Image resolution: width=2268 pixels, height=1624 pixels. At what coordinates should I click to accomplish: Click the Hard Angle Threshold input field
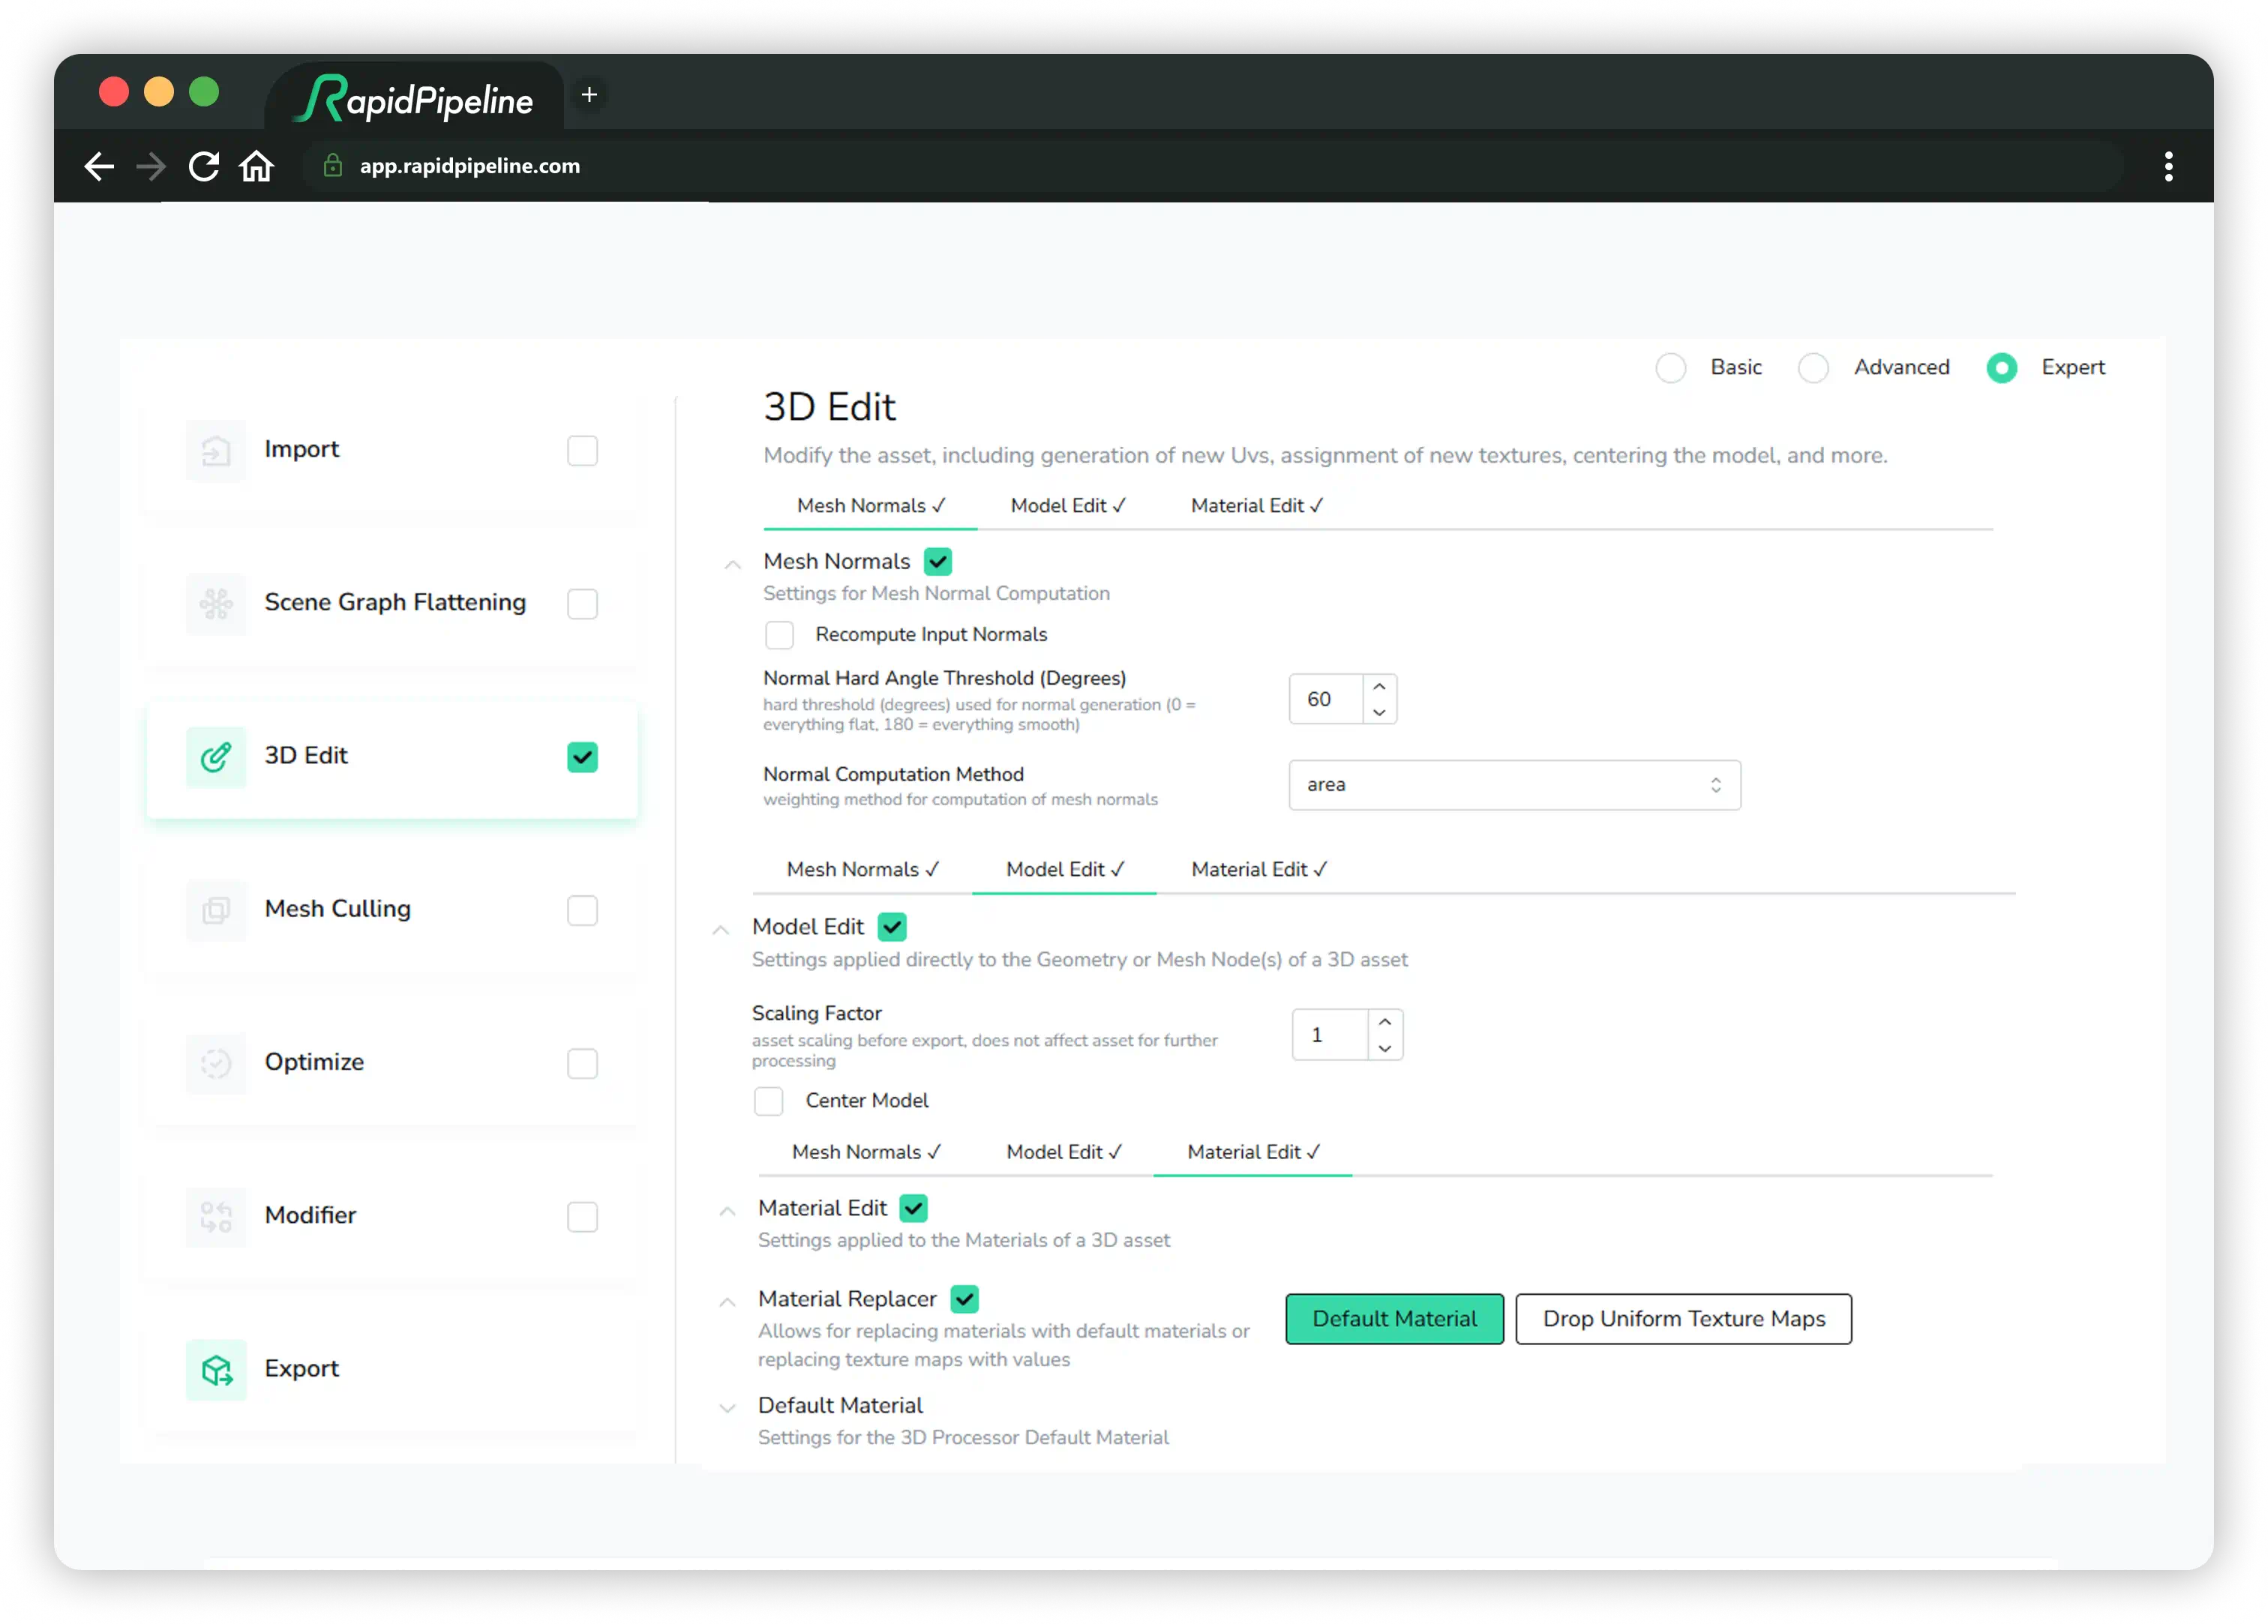point(1326,699)
